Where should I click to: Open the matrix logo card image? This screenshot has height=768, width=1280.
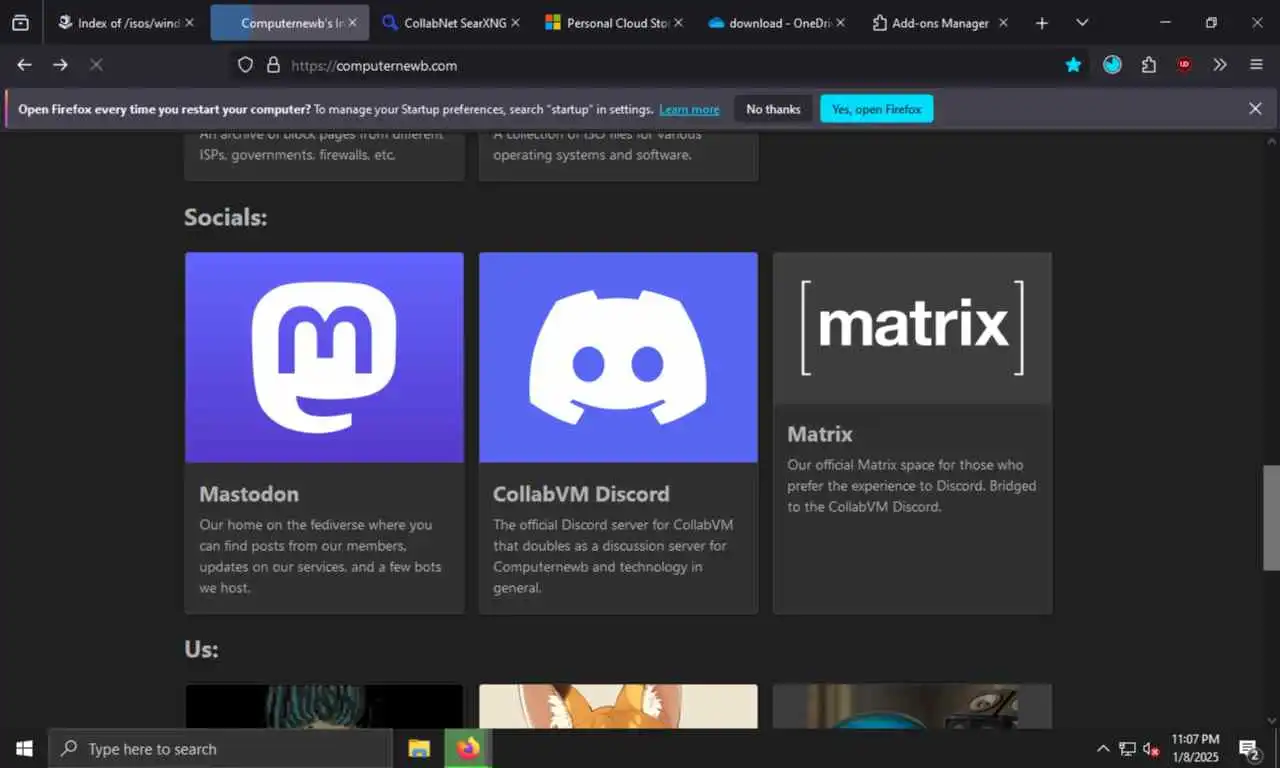tap(912, 327)
